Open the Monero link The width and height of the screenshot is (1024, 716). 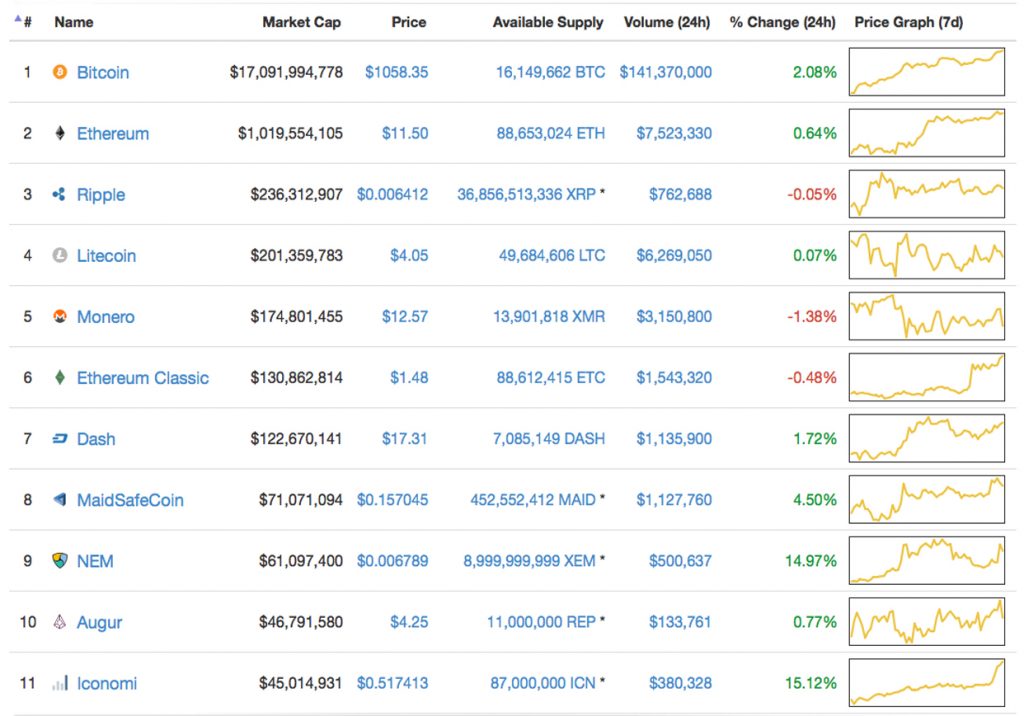pos(106,317)
